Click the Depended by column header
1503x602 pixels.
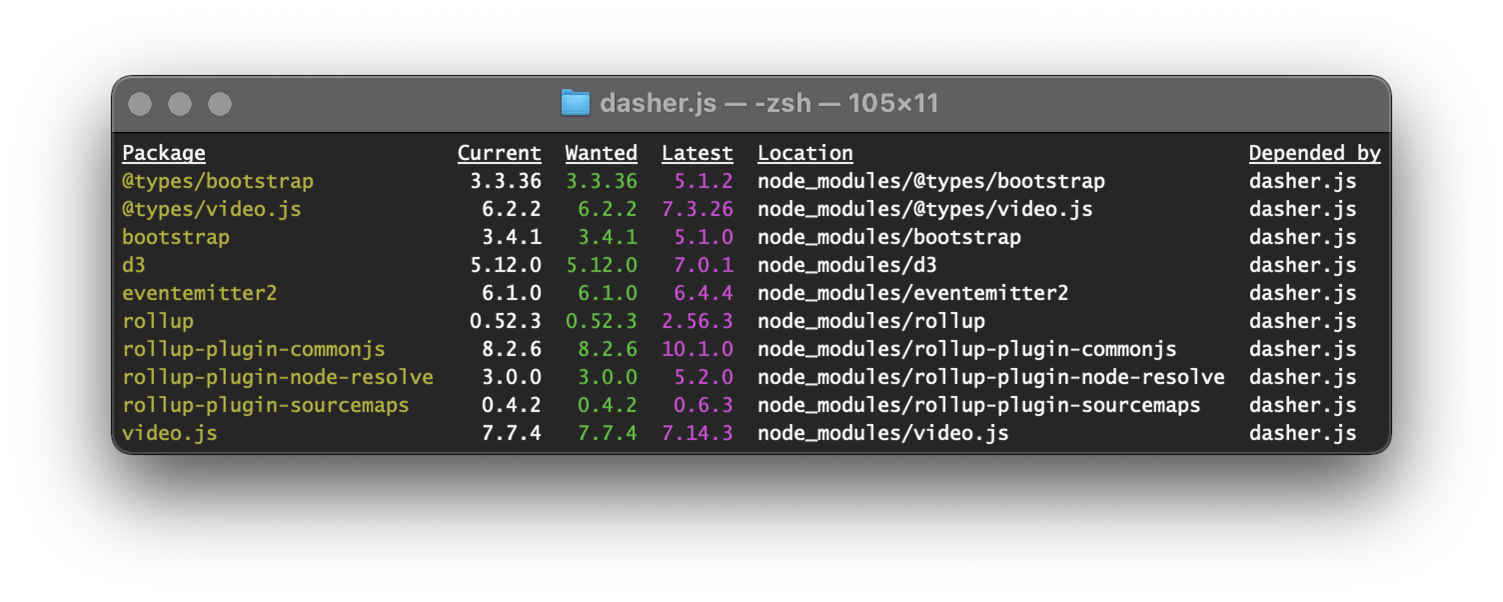pyautogui.click(x=1314, y=153)
